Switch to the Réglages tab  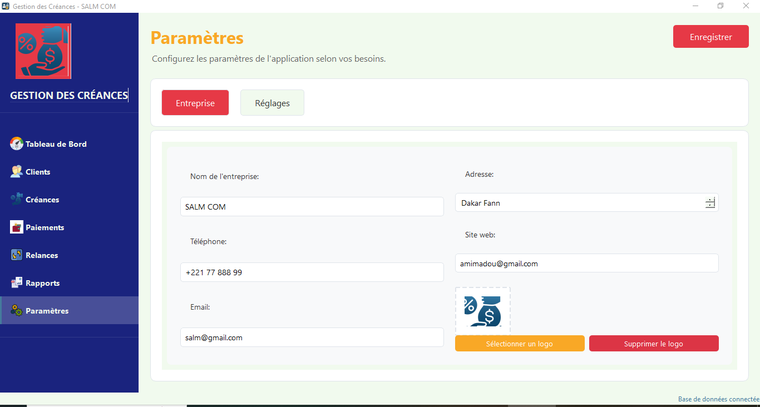click(272, 103)
